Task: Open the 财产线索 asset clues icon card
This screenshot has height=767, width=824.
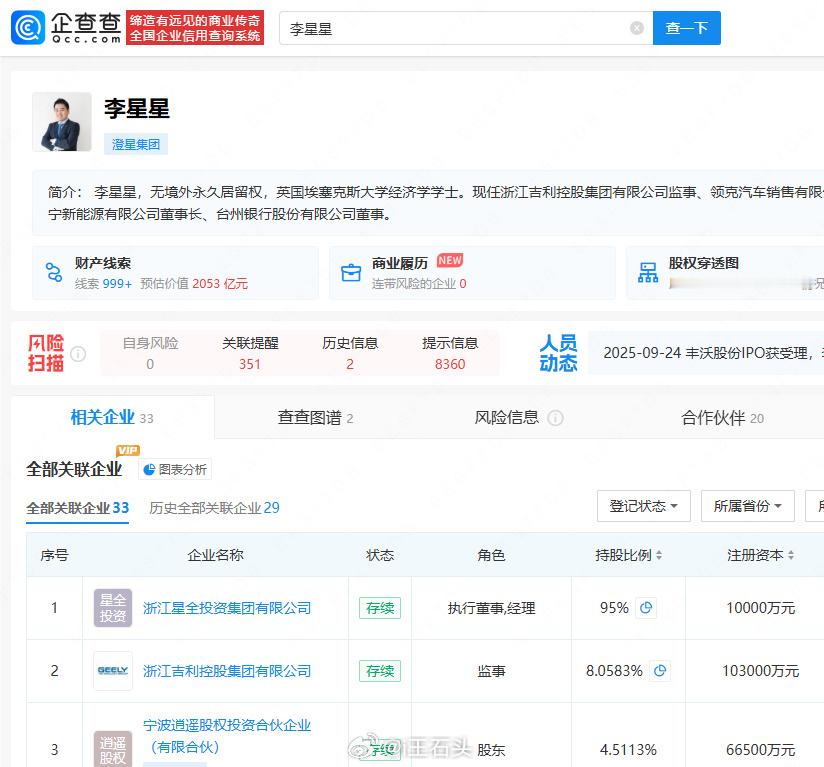Action: point(54,273)
